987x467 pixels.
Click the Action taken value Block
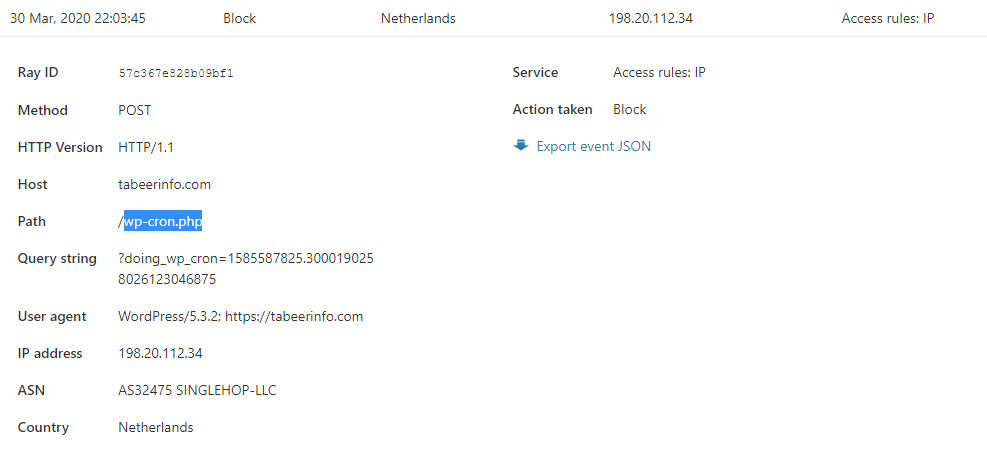coord(629,109)
